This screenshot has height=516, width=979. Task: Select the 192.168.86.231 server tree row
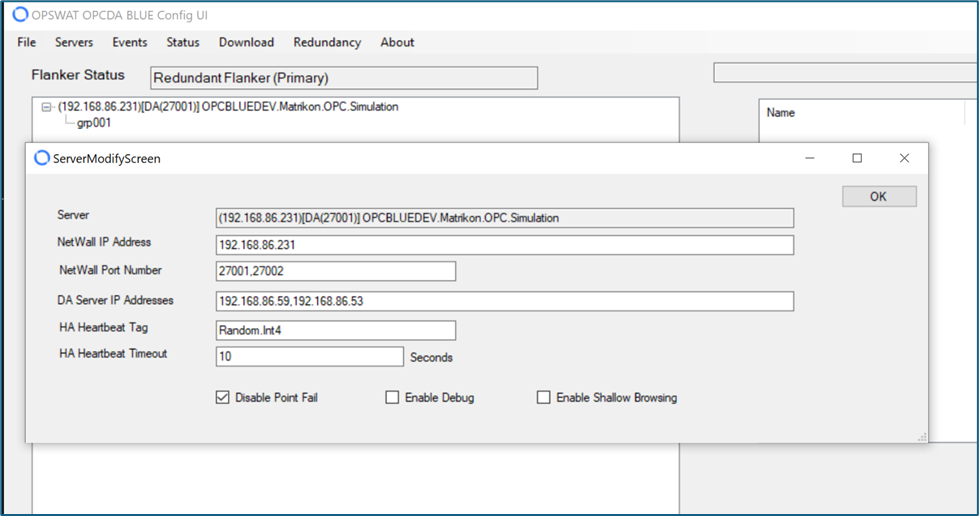[x=228, y=107]
